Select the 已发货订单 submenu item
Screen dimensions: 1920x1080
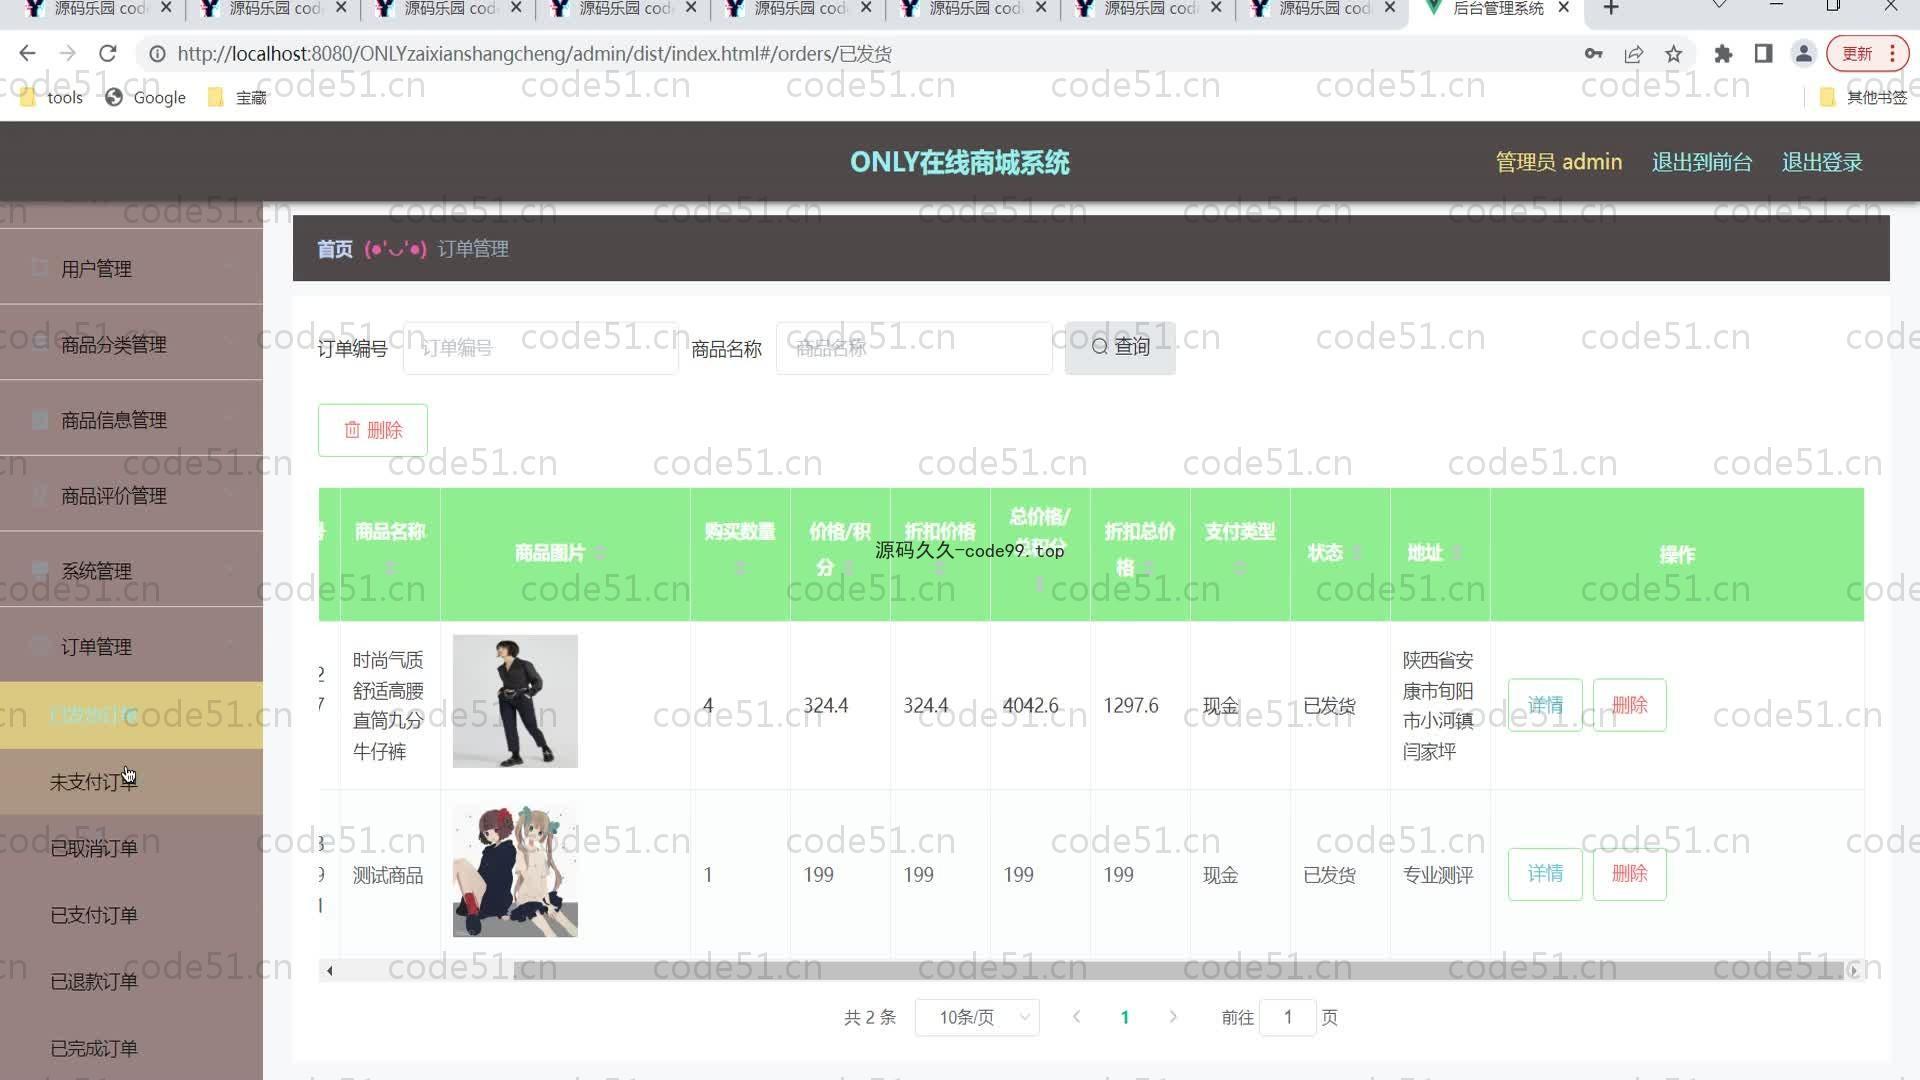(131, 715)
